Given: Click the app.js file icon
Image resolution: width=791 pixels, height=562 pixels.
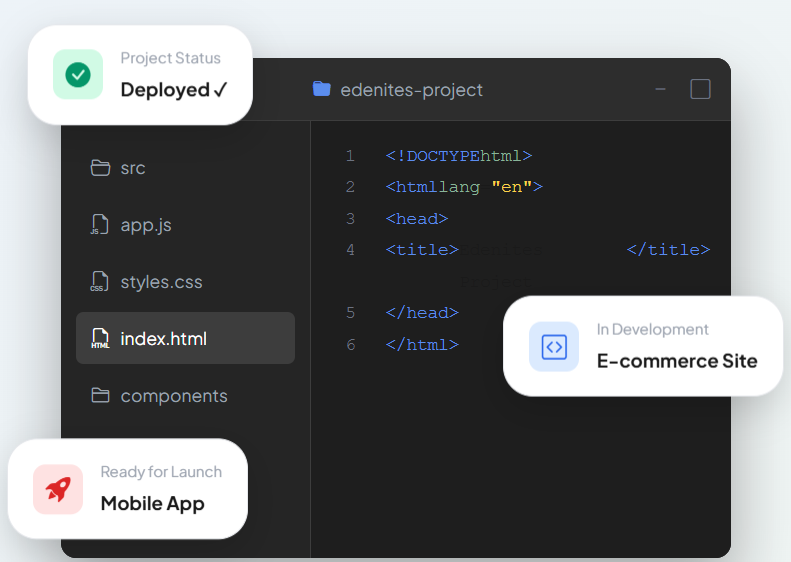Looking at the screenshot, I should [x=100, y=225].
